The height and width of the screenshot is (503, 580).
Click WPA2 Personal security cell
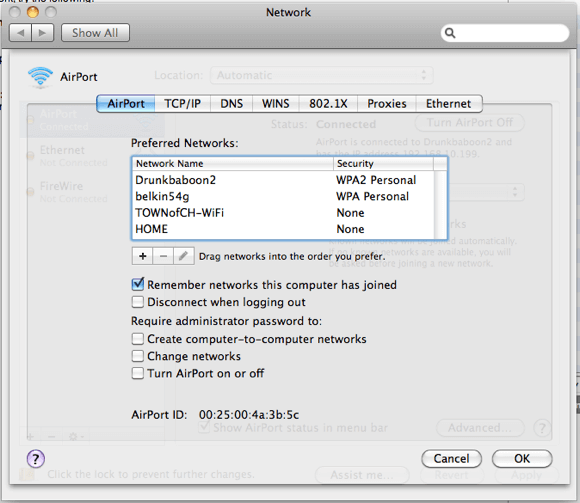pyautogui.click(x=376, y=180)
